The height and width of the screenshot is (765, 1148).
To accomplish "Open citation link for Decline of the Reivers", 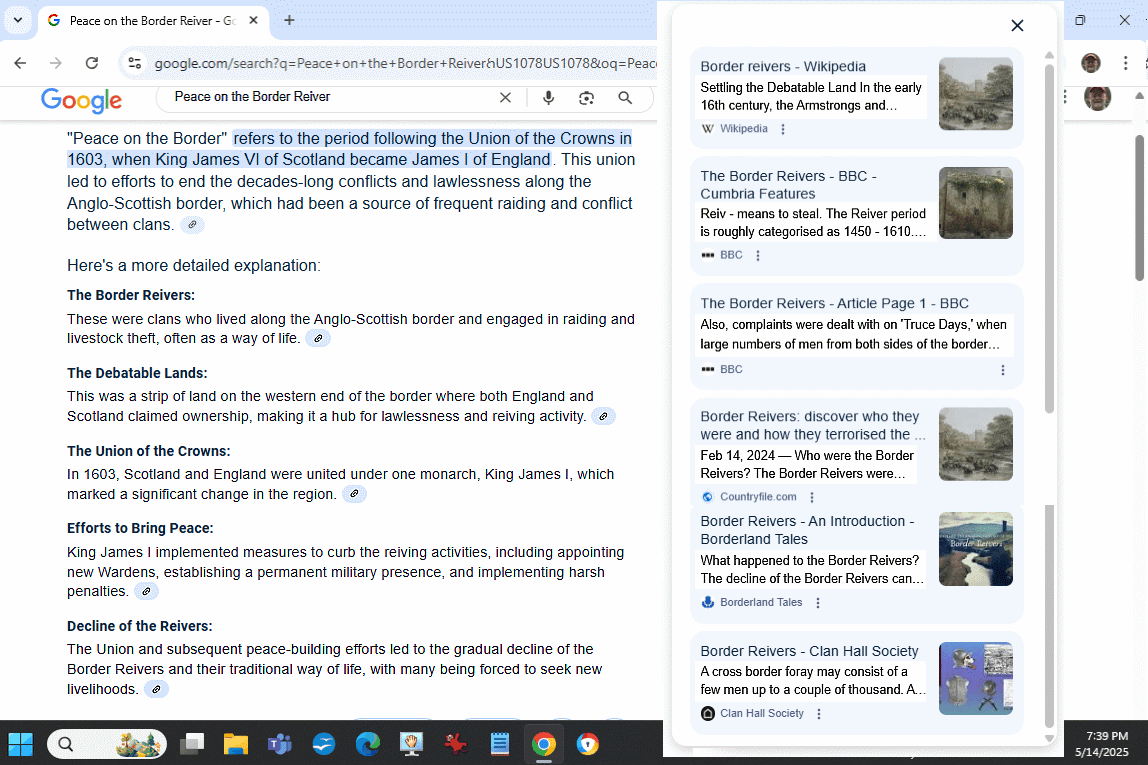I will coord(156,690).
